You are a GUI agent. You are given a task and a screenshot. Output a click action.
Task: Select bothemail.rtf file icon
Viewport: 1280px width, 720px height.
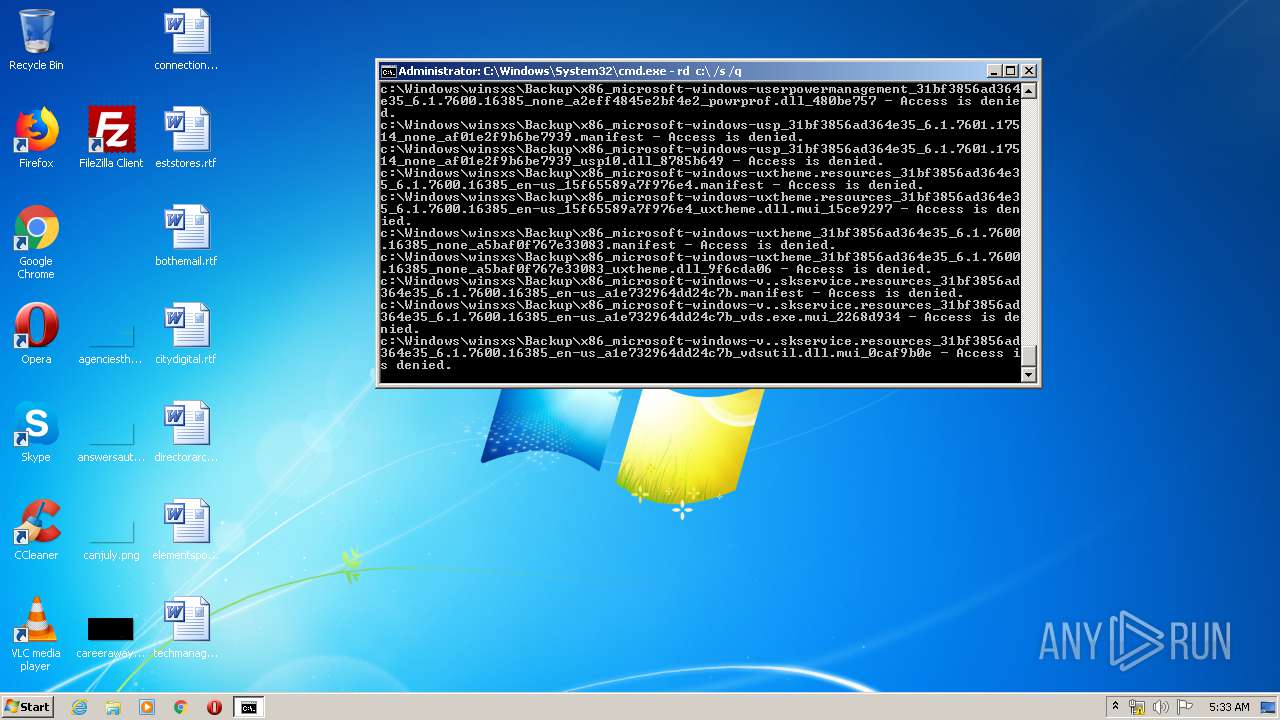(186, 236)
